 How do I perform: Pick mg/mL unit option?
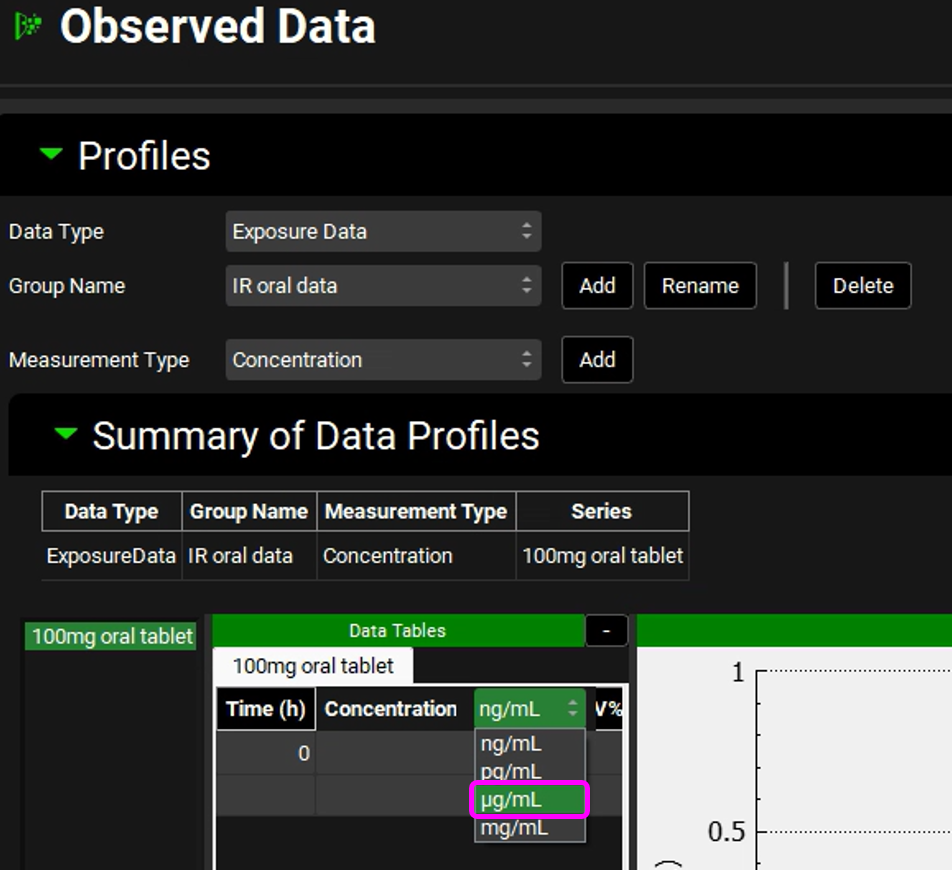[x=514, y=828]
